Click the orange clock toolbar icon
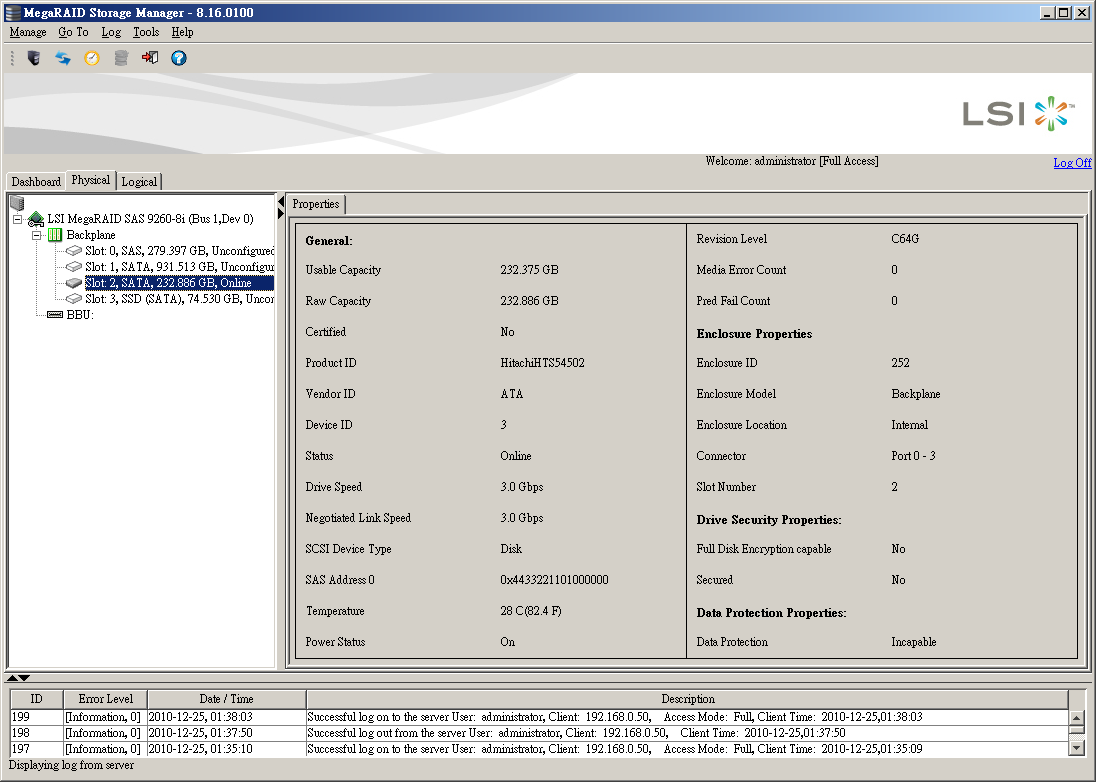This screenshot has height=782, width=1096. pos(92,58)
